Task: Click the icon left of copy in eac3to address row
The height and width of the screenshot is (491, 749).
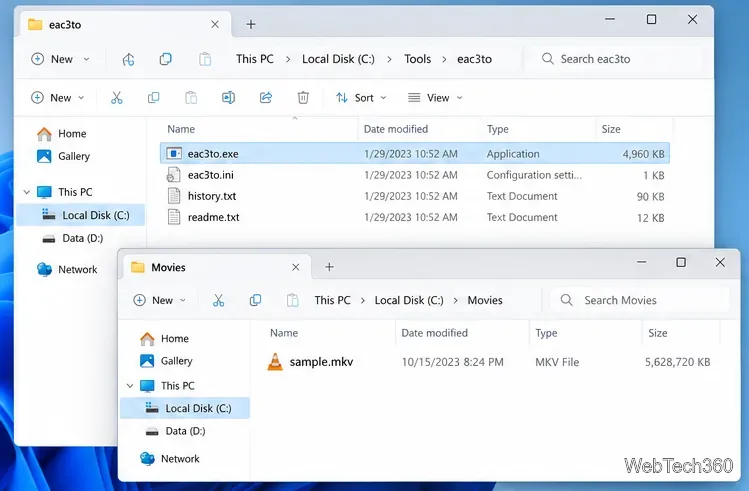Action: (x=128, y=59)
